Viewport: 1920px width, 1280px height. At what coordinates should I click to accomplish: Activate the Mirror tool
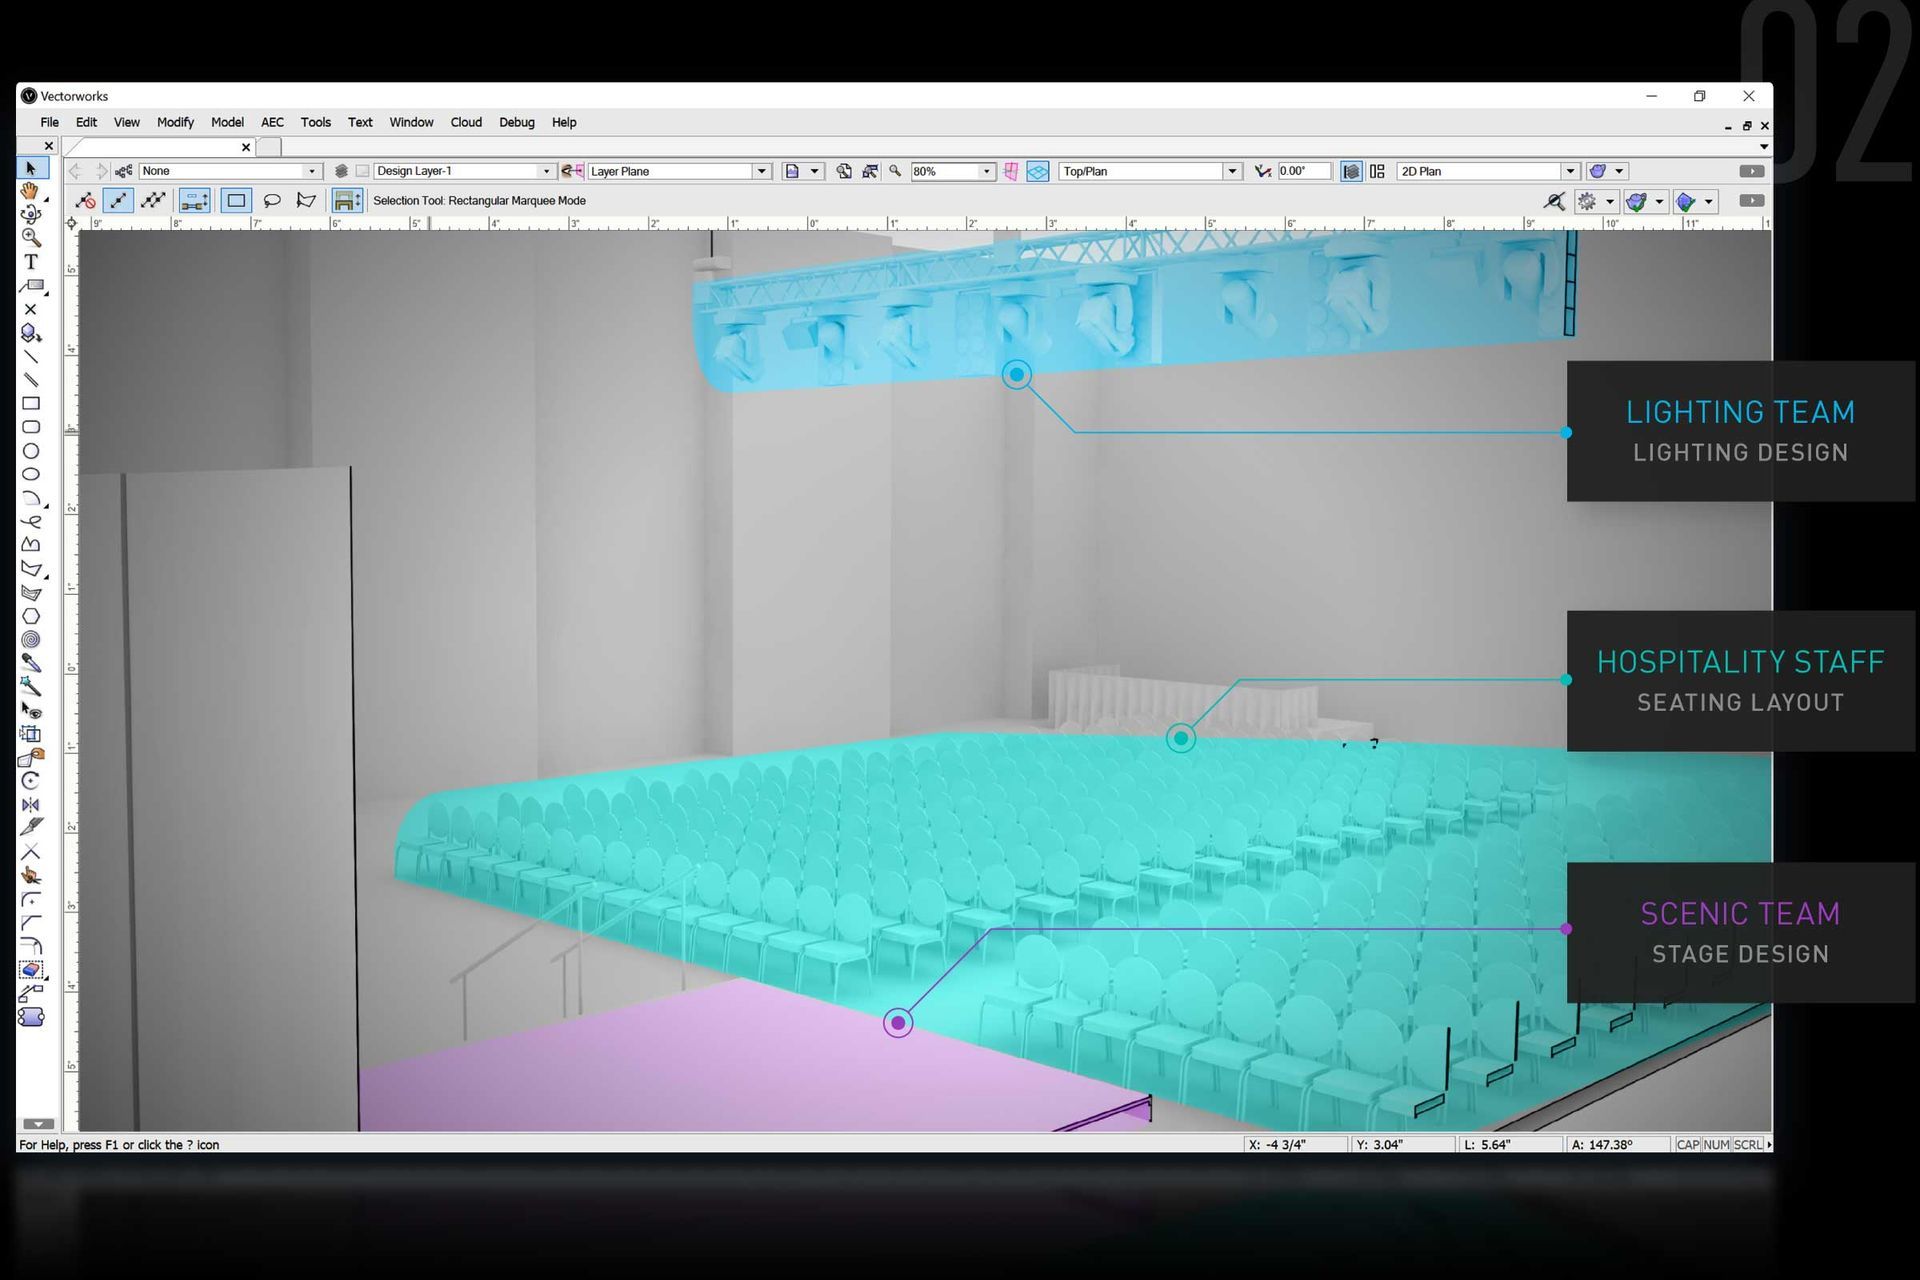[30, 805]
